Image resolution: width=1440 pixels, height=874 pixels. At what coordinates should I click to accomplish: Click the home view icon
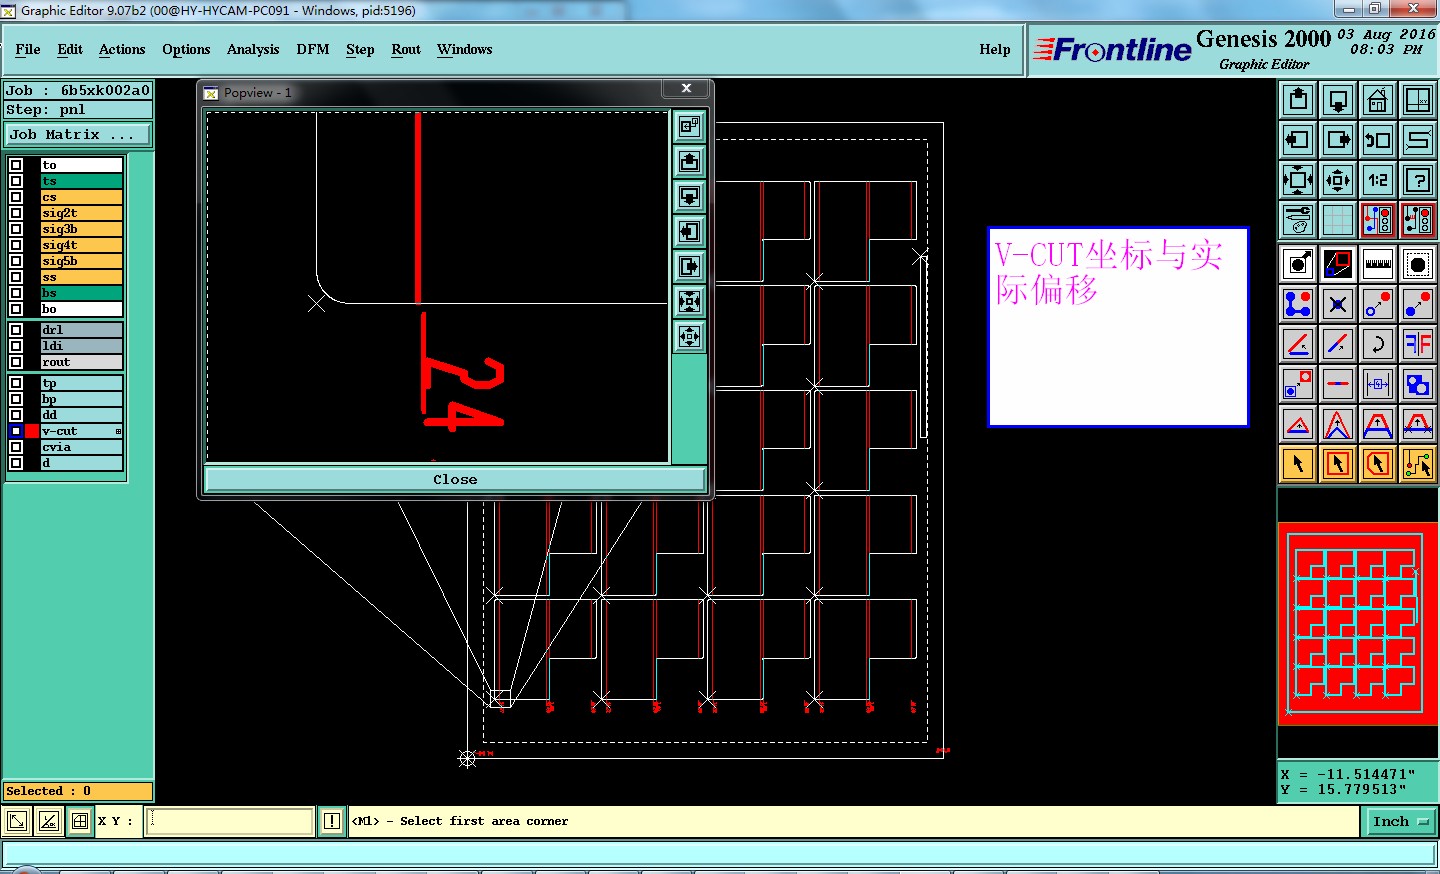pyautogui.click(x=1378, y=100)
